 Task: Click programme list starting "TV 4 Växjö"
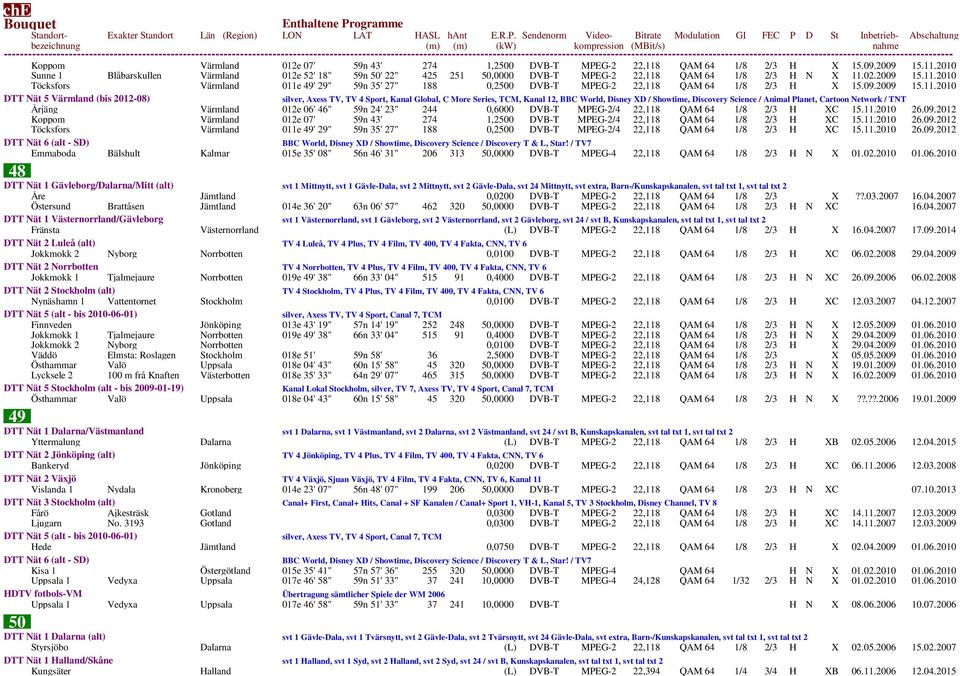tap(411, 479)
